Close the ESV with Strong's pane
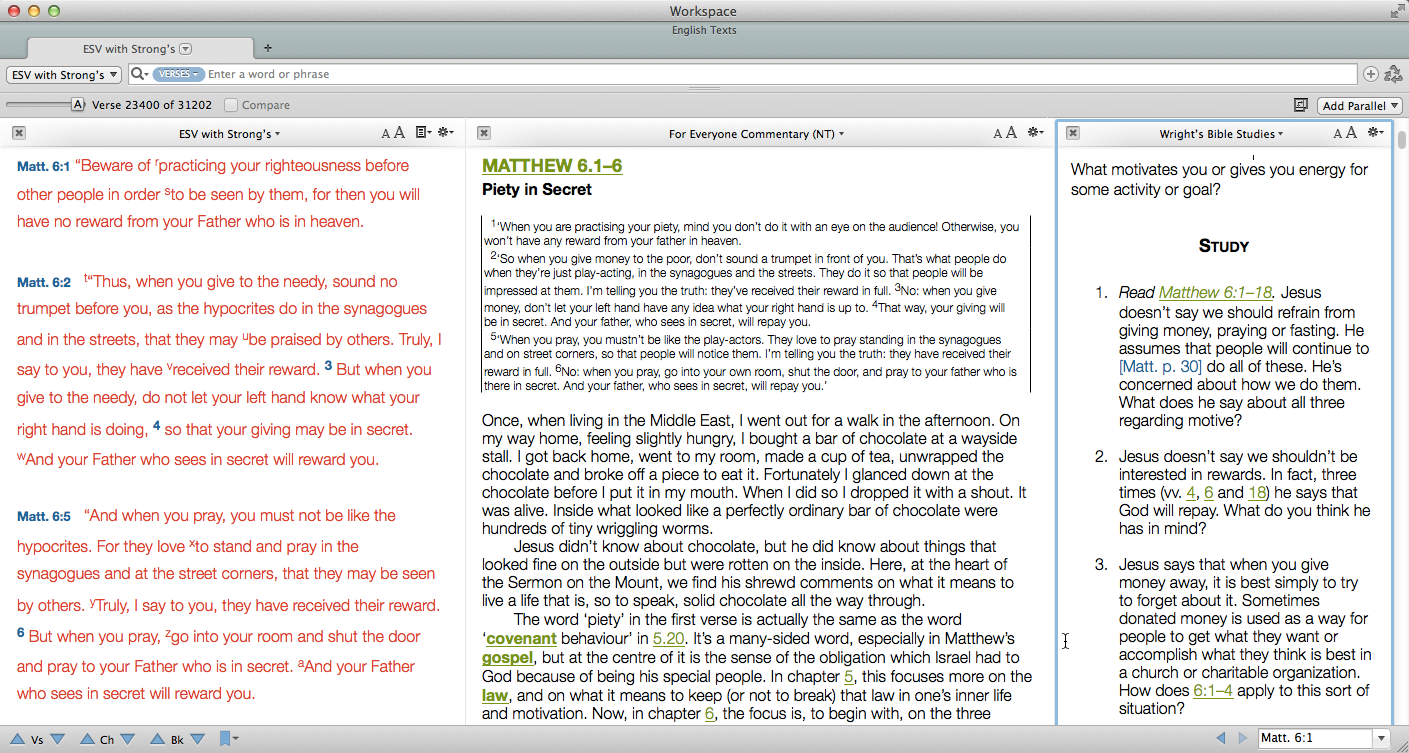Image resolution: width=1409 pixels, height=753 pixels. coord(19,133)
